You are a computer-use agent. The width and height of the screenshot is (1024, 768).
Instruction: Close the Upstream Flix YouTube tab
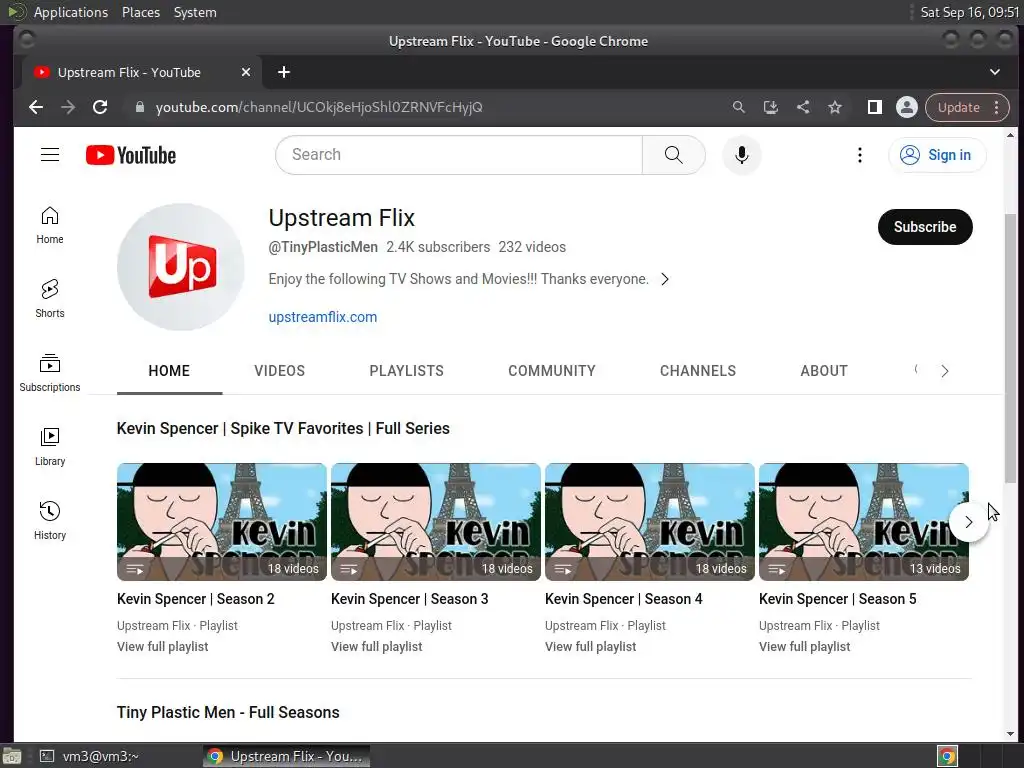pyautogui.click(x=246, y=72)
